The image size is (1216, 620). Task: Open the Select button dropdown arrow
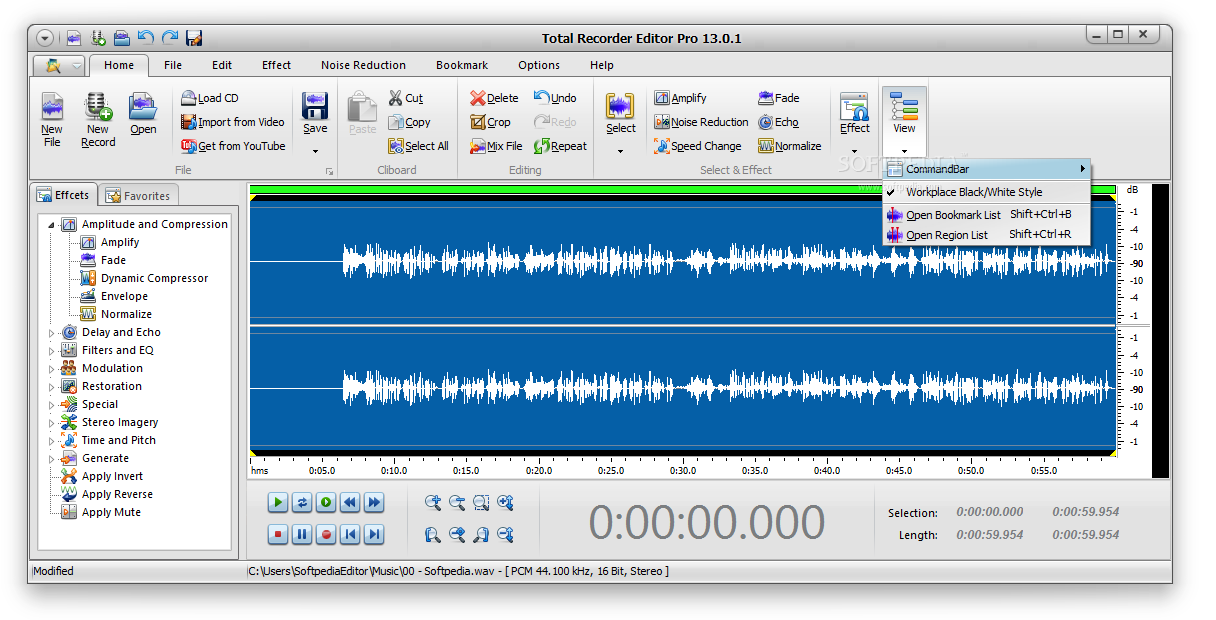(x=620, y=151)
